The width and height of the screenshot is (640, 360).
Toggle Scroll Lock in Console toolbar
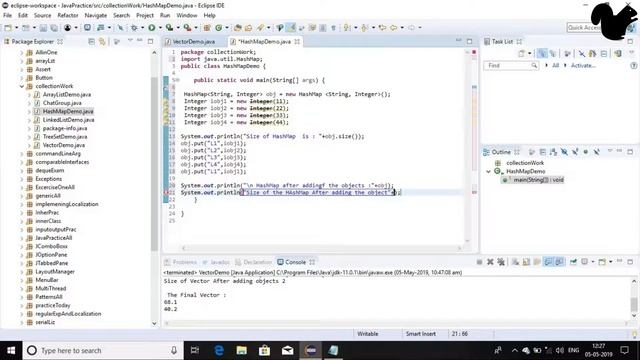click(x=526, y=262)
